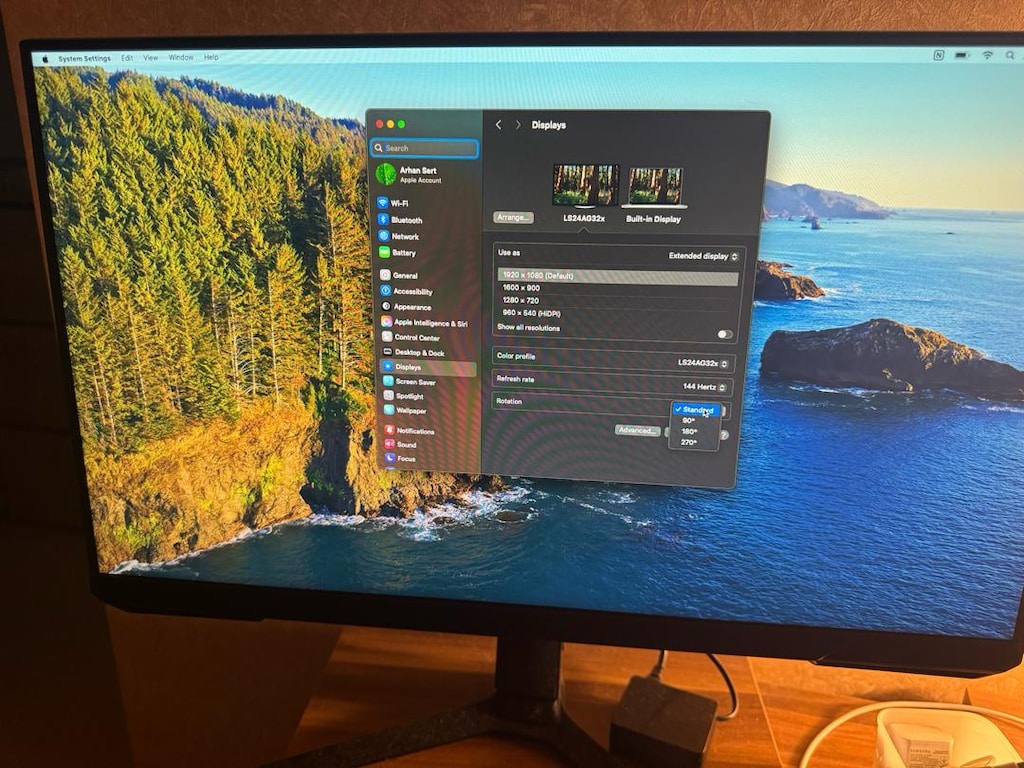1024x768 pixels.
Task: Open Spotlight settings in sidebar
Action: 404,396
